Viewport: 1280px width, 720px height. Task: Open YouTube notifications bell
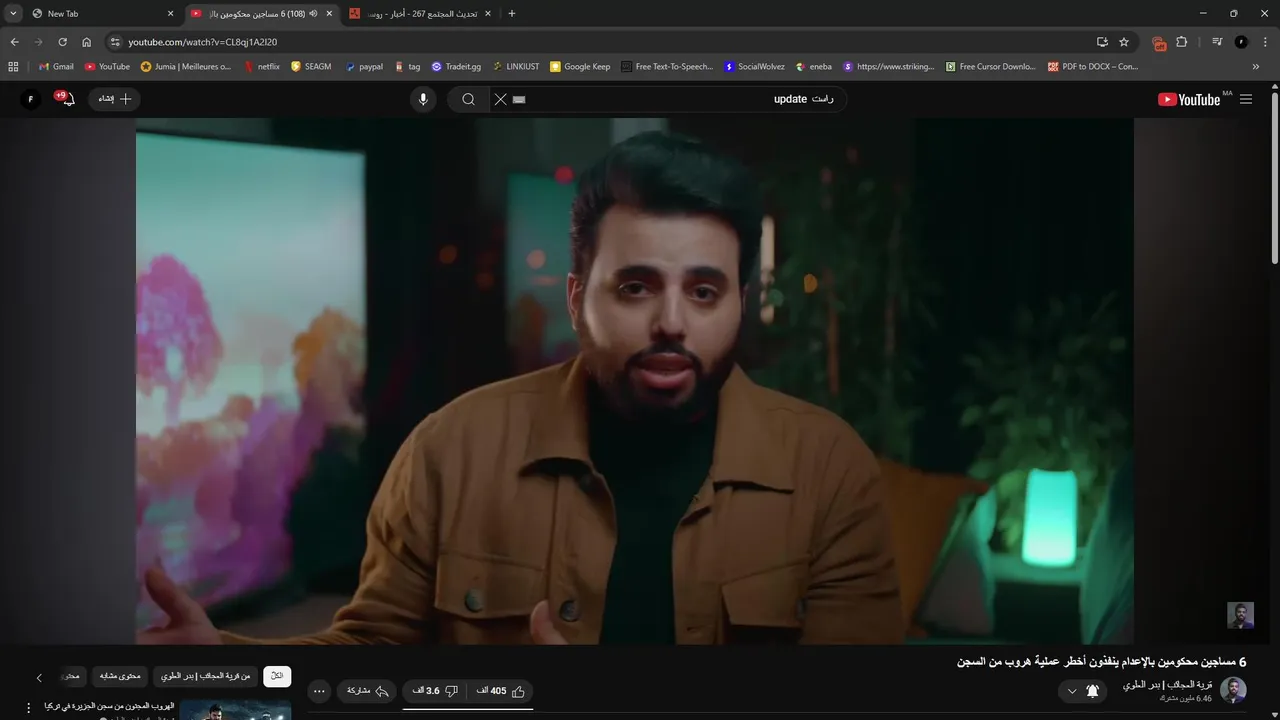click(68, 99)
